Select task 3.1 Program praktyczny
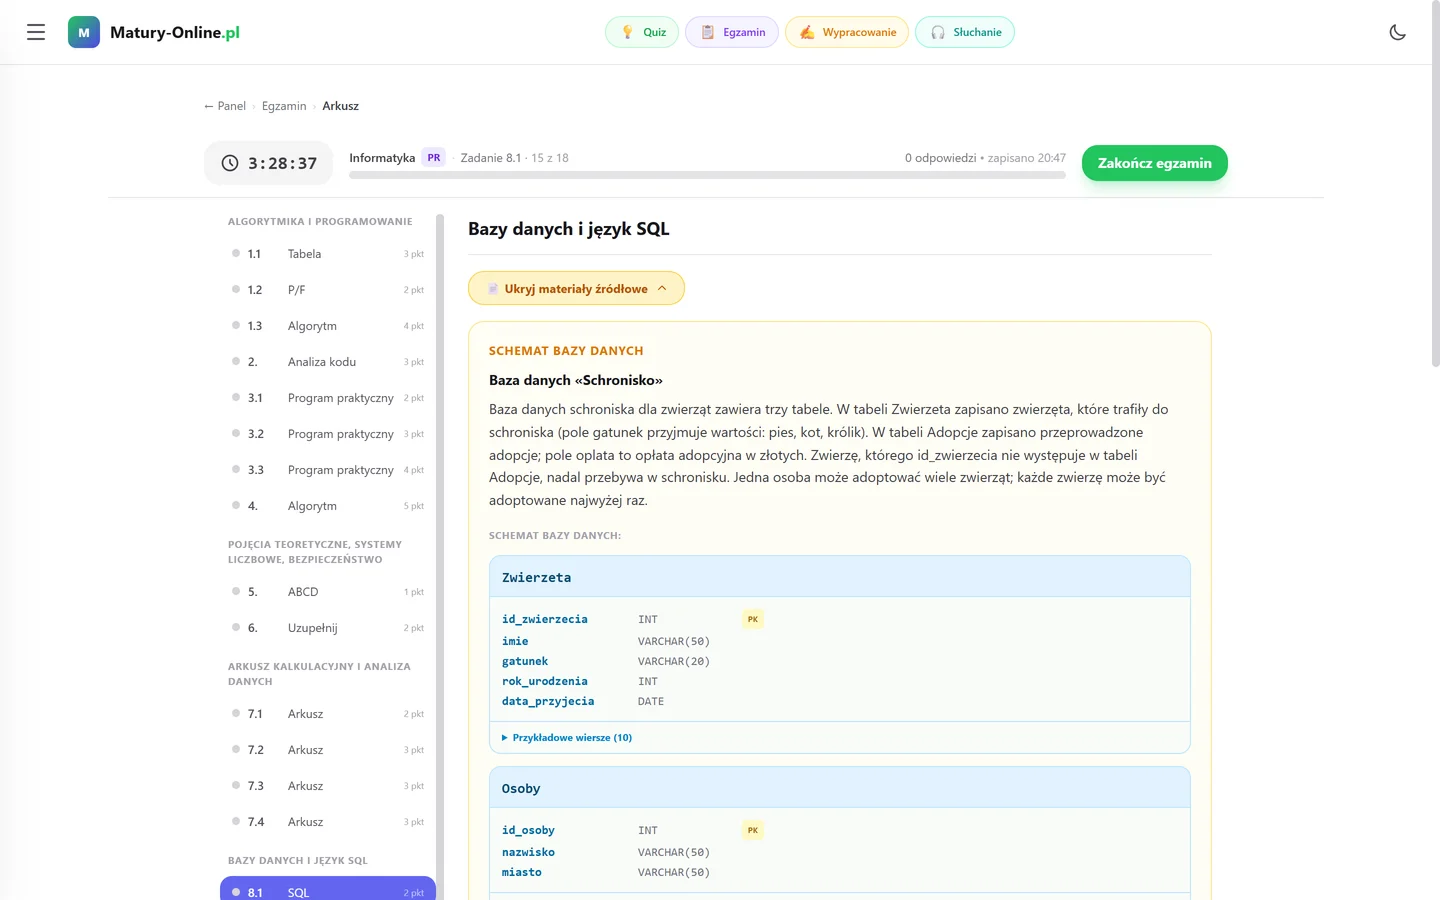Image resolution: width=1440 pixels, height=900 pixels. click(x=328, y=398)
